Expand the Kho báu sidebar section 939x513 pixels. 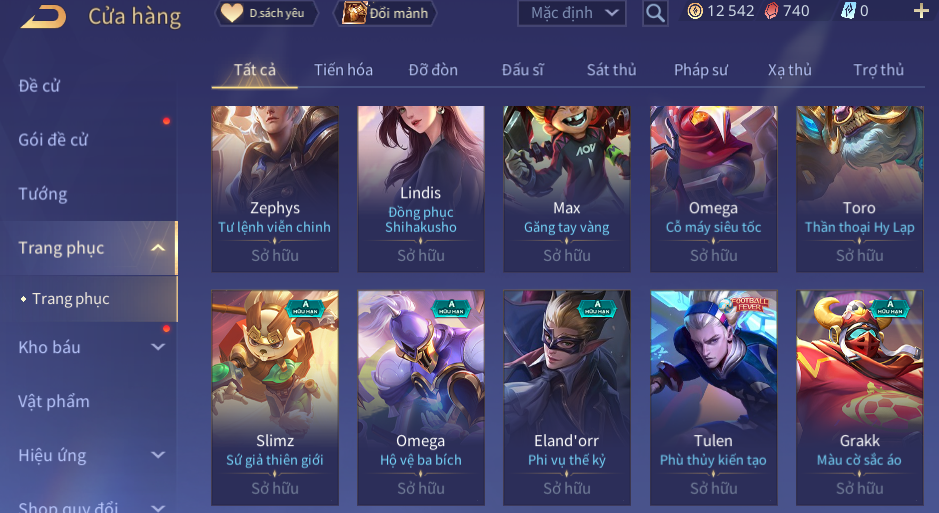(x=158, y=347)
